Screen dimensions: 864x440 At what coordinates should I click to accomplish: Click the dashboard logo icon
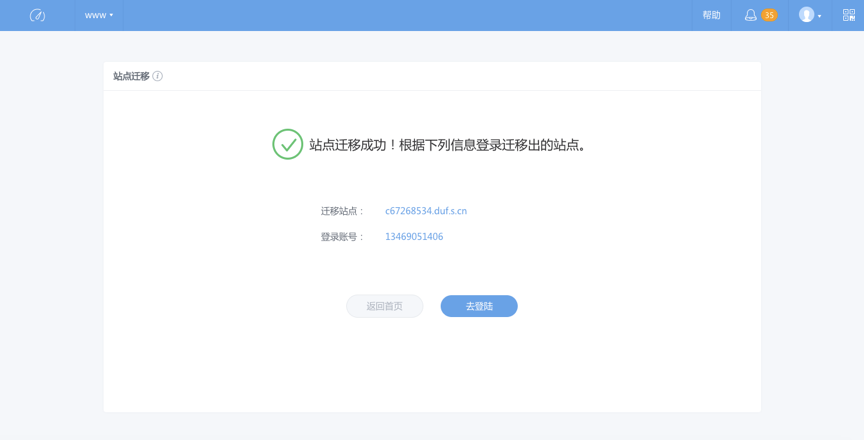37,15
